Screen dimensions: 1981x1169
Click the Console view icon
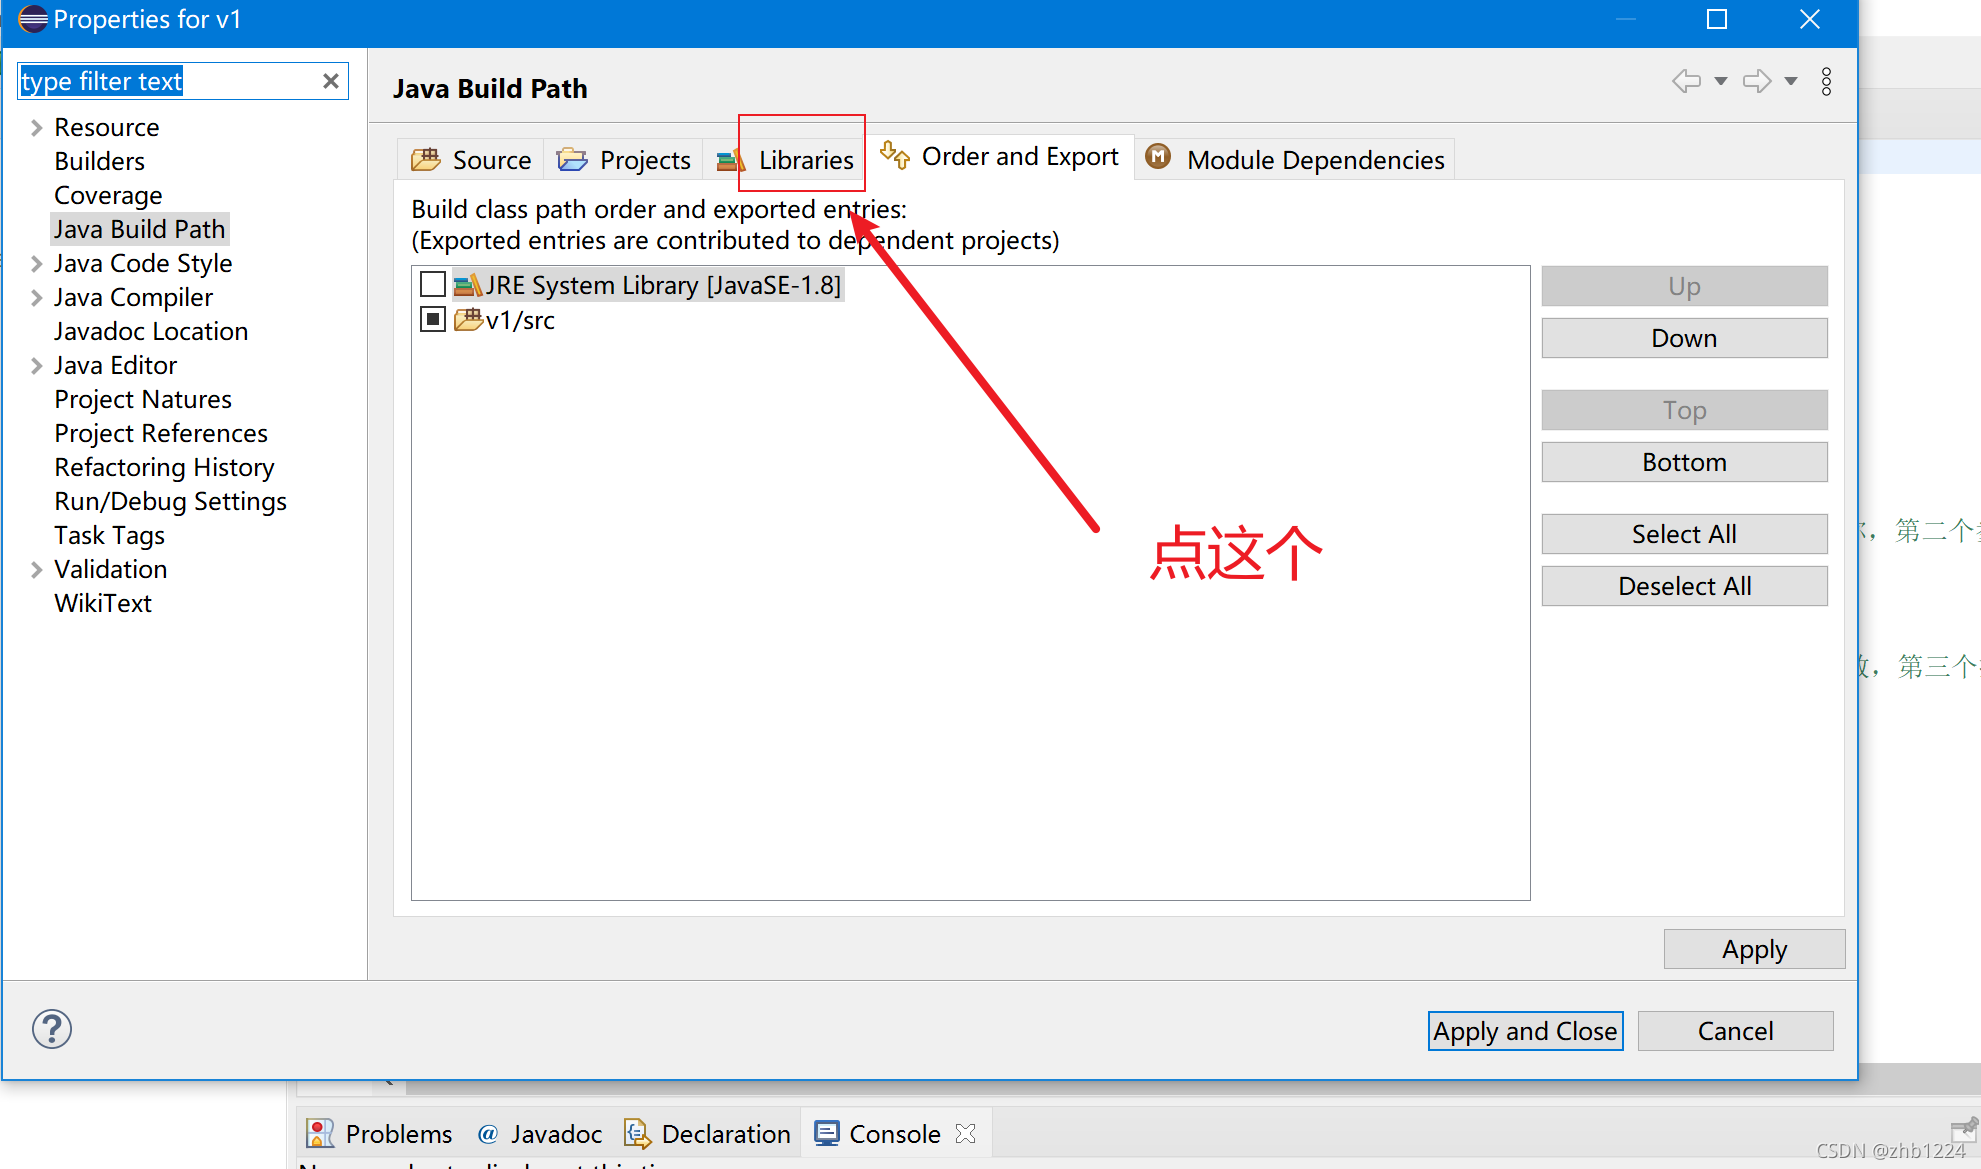pos(826,1133)
